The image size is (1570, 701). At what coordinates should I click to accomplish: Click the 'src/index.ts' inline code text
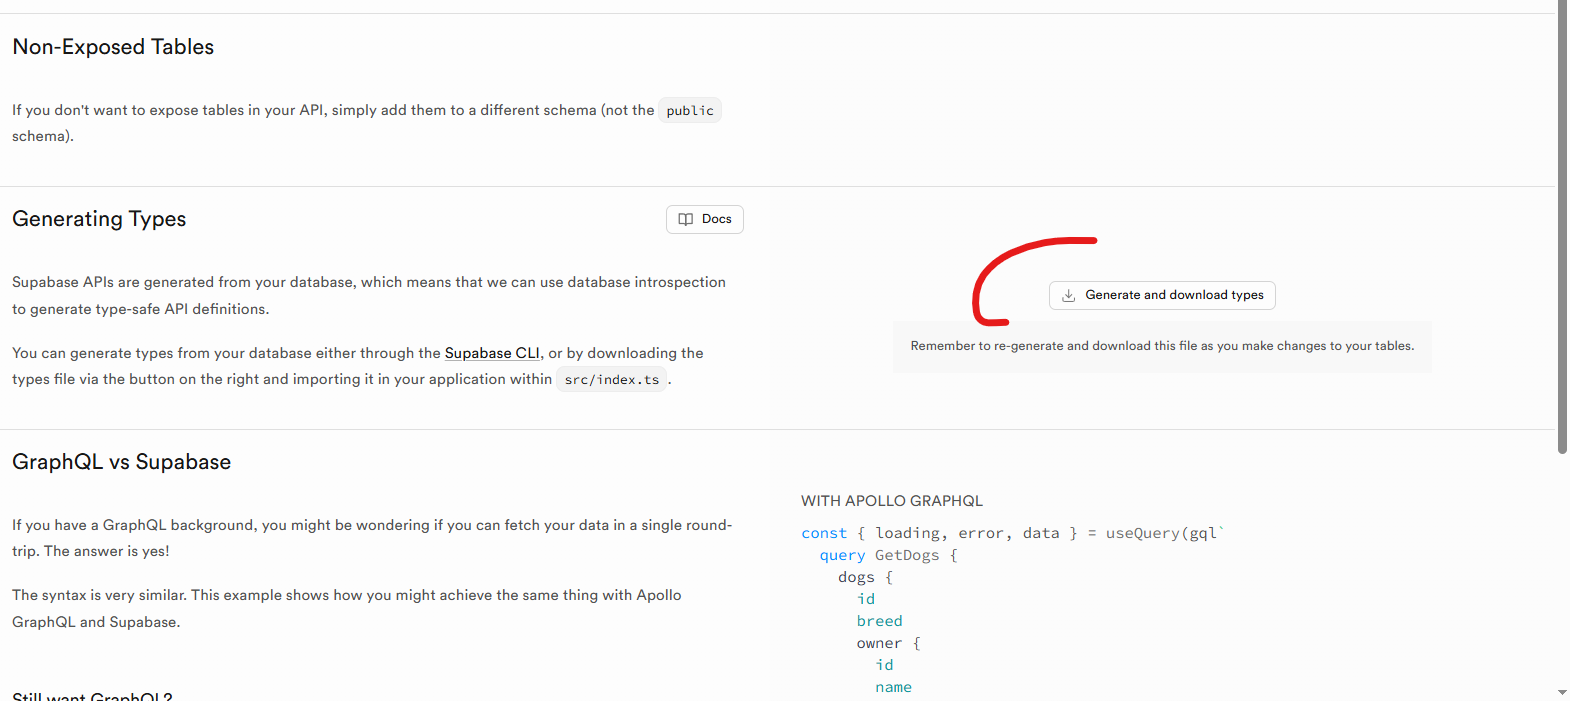612,380
